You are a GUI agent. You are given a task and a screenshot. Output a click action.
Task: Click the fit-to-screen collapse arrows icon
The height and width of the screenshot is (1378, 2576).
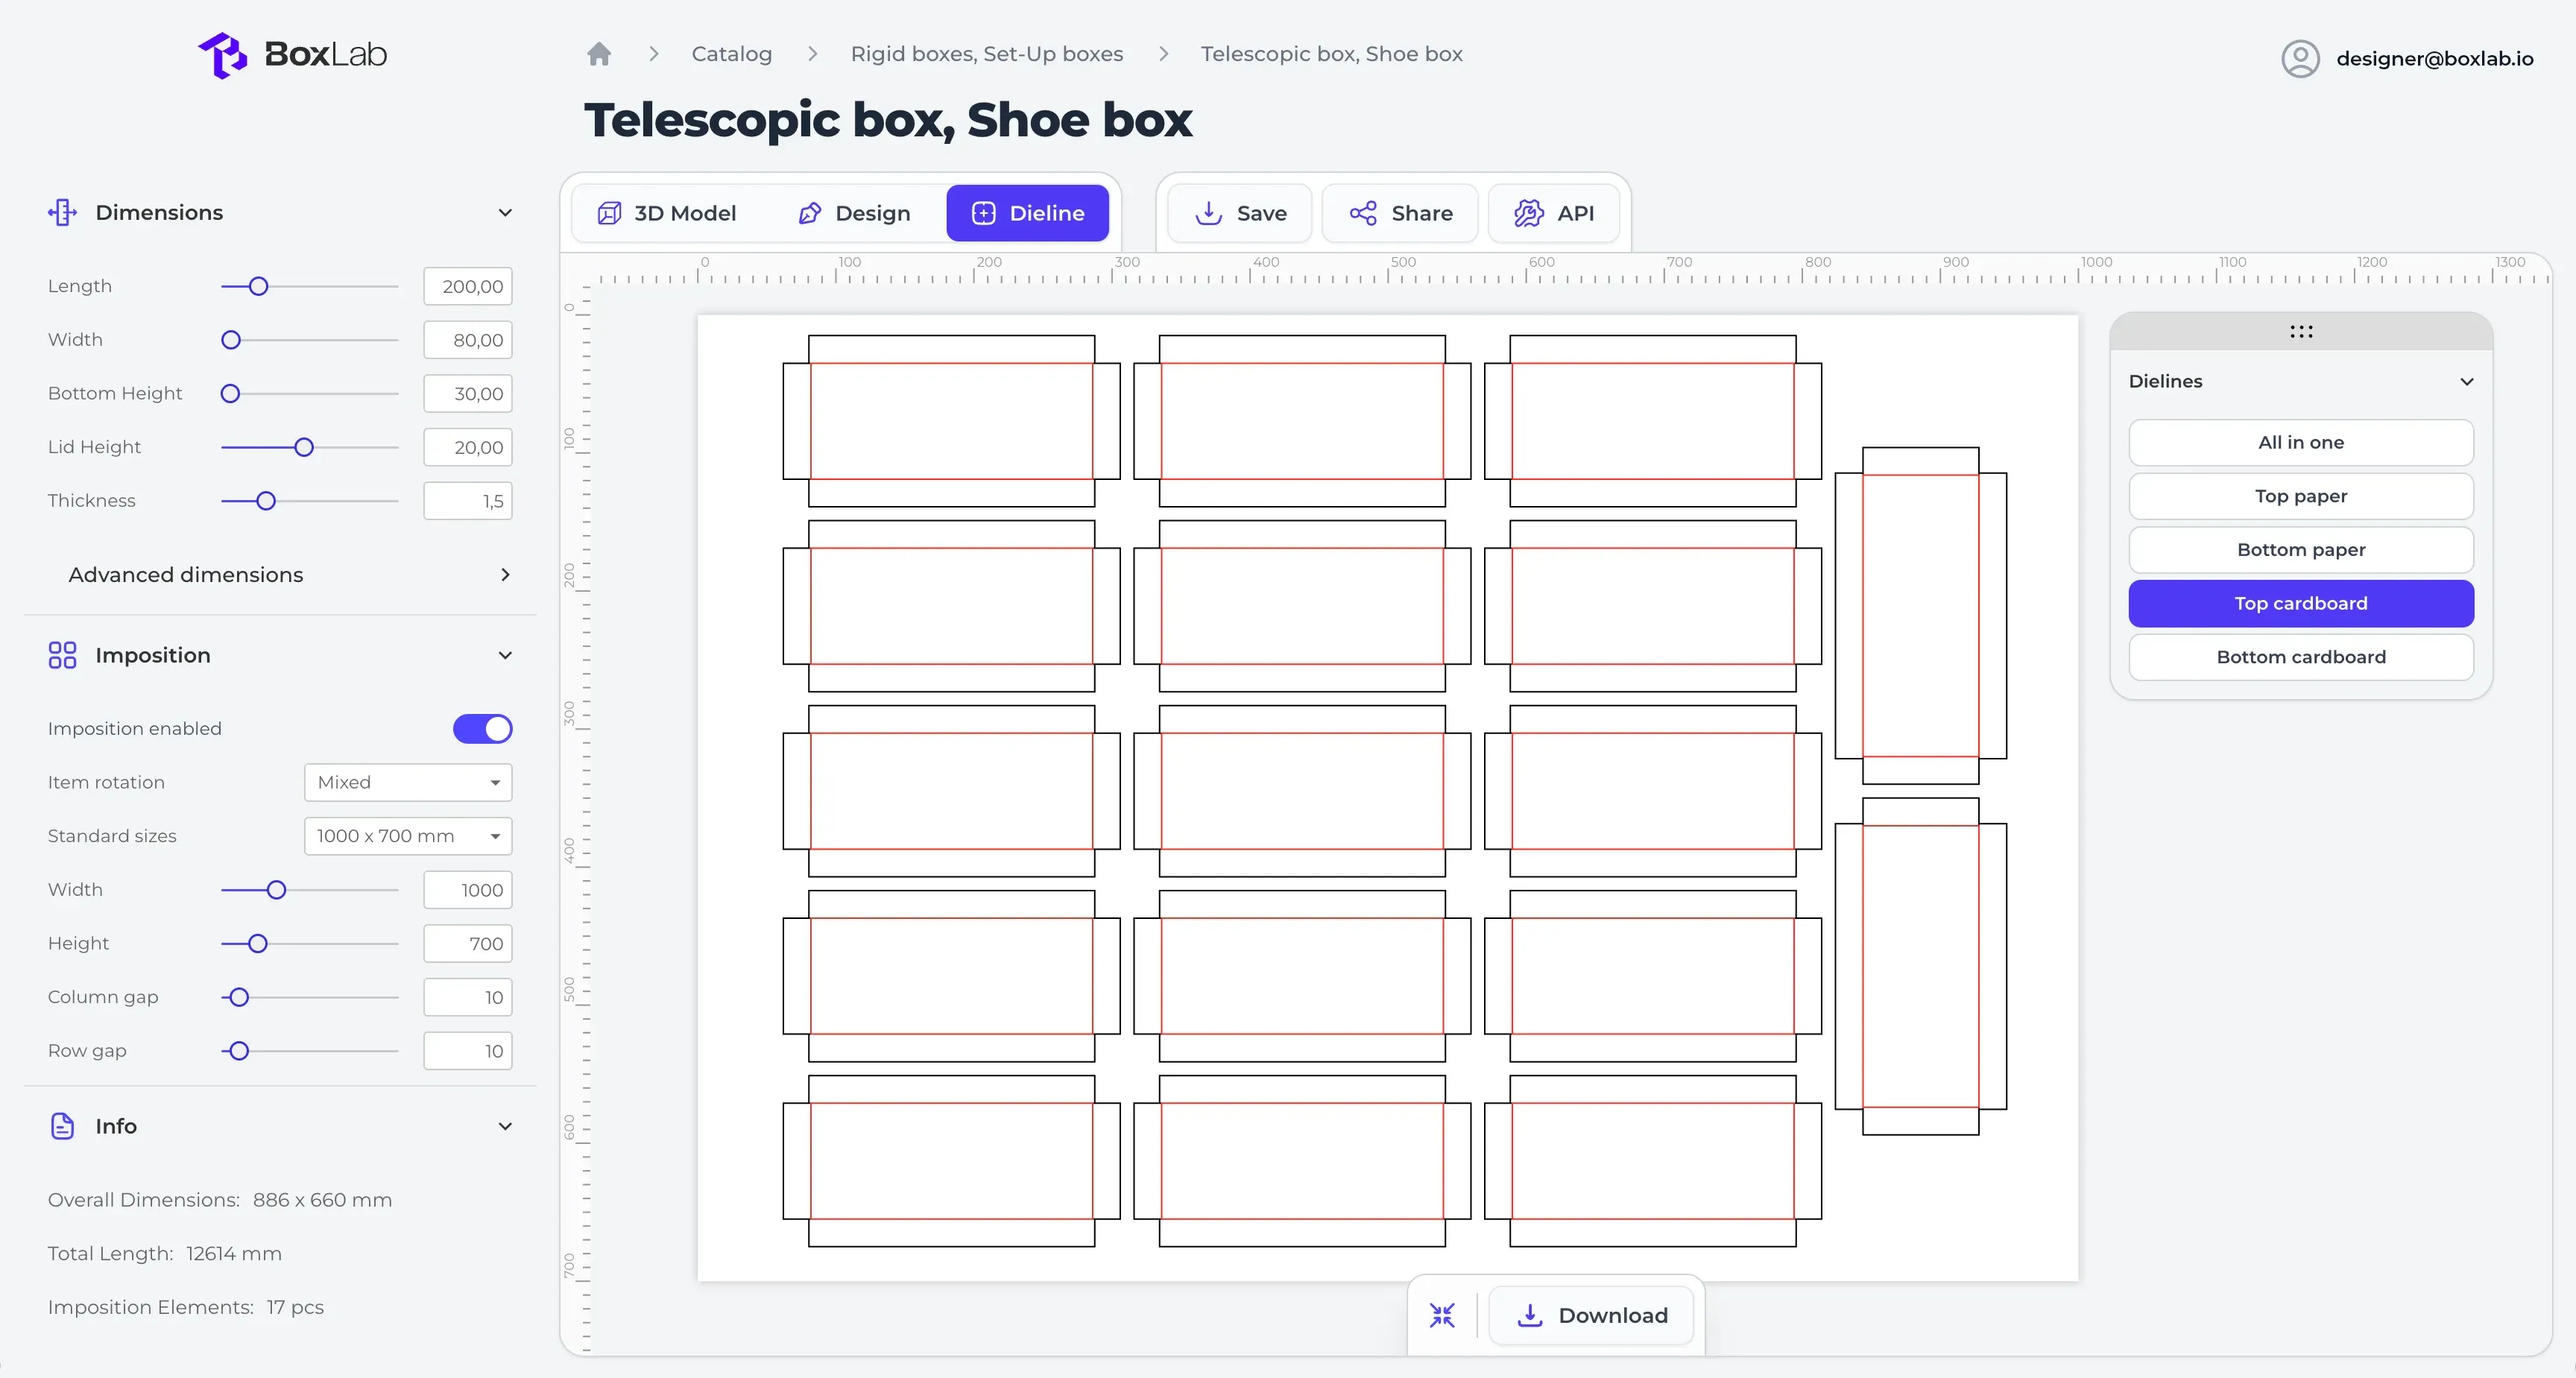point(1442,1315)
